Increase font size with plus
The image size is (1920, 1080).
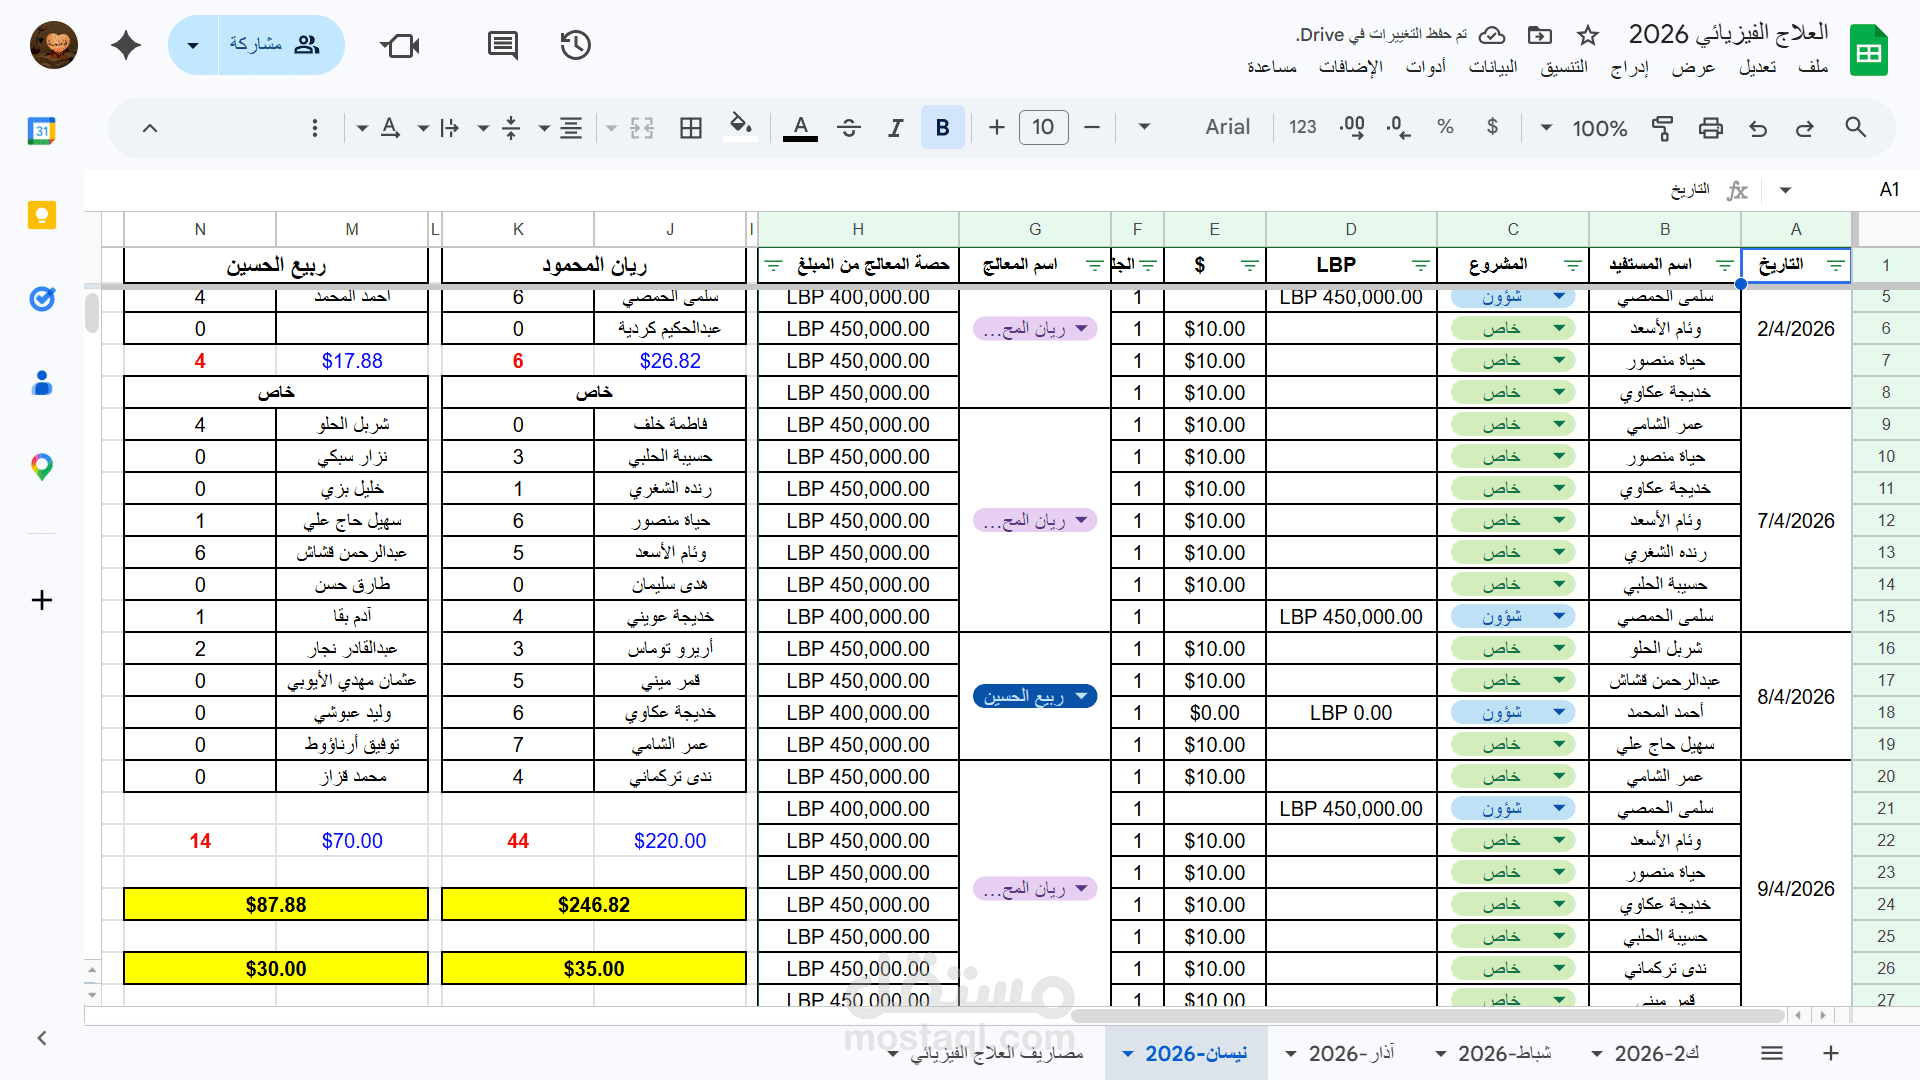pyautogui.click(x=996, y=127)
